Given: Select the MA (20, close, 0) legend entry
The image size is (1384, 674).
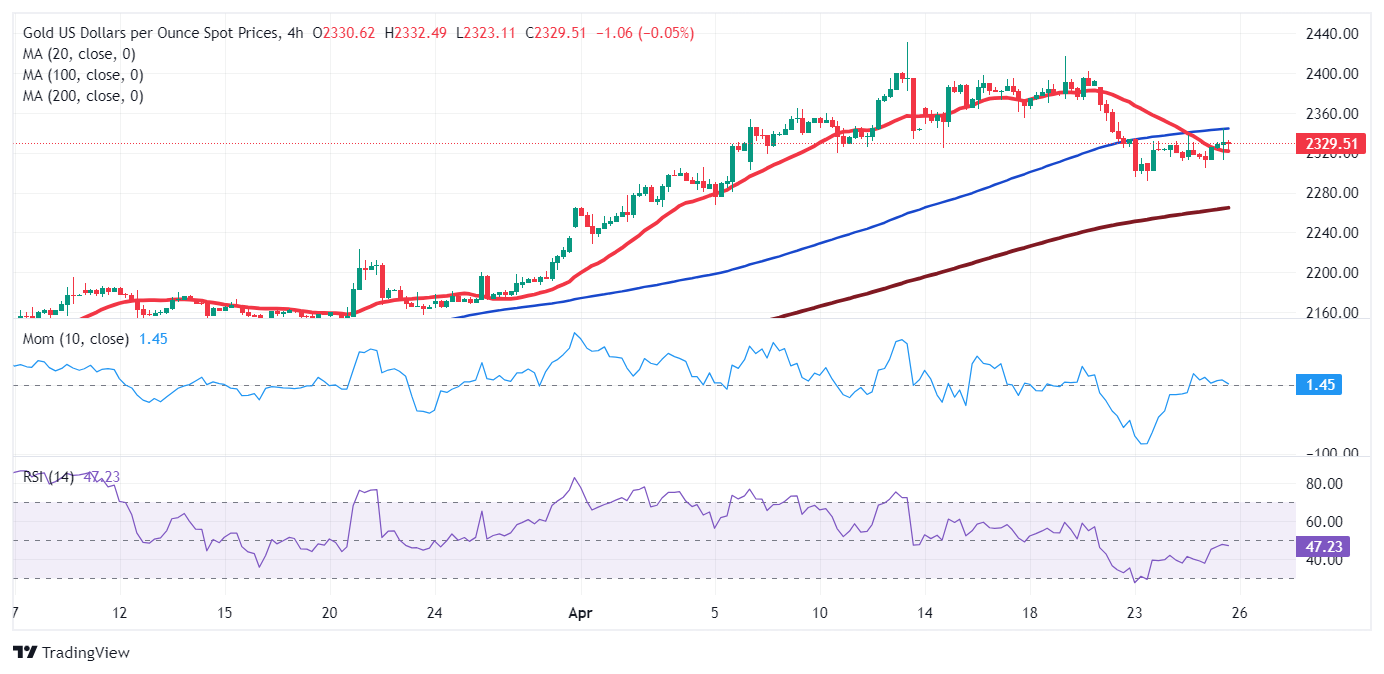Looking at the screenshot, I should coord(77,54).
